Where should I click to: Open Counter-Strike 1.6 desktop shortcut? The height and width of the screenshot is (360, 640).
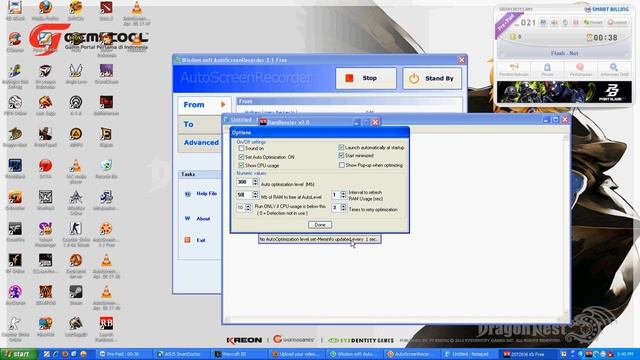(76, 229)
